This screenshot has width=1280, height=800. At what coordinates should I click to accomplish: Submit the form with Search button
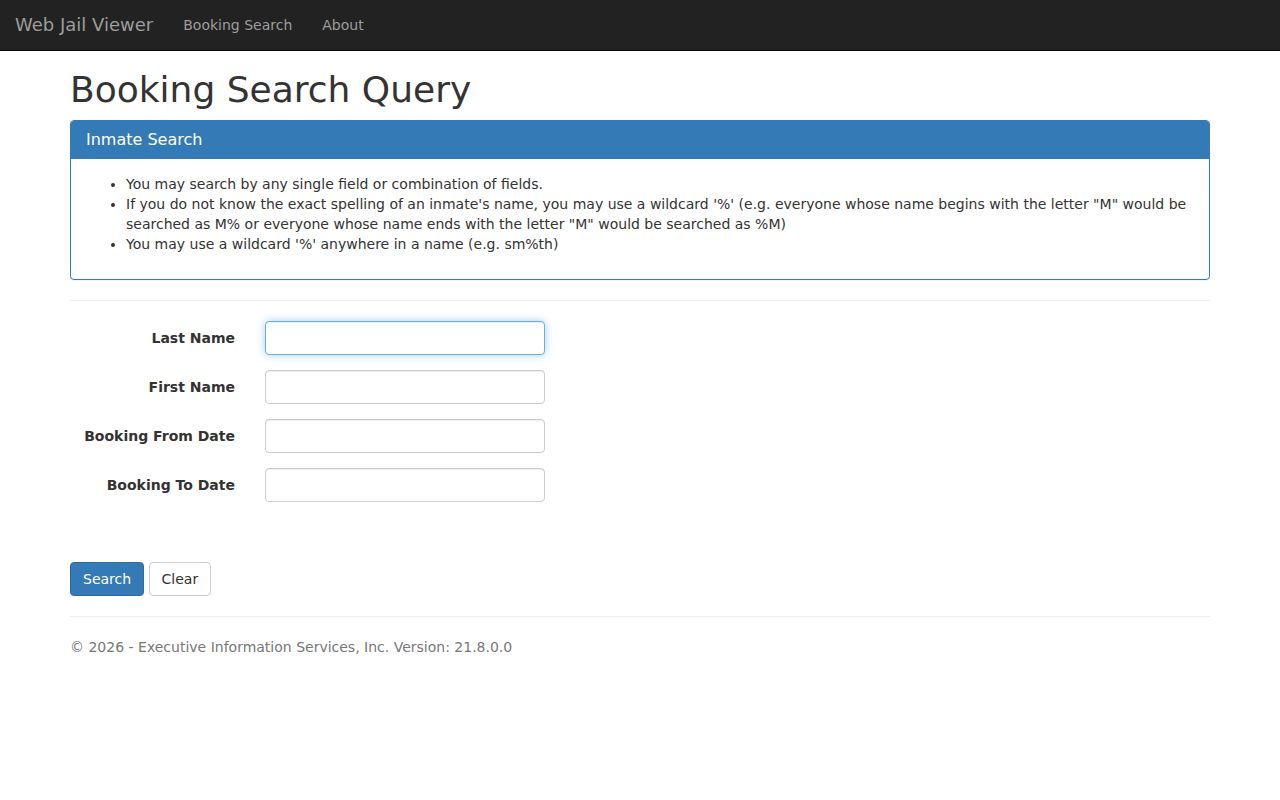tap(107, 579)
